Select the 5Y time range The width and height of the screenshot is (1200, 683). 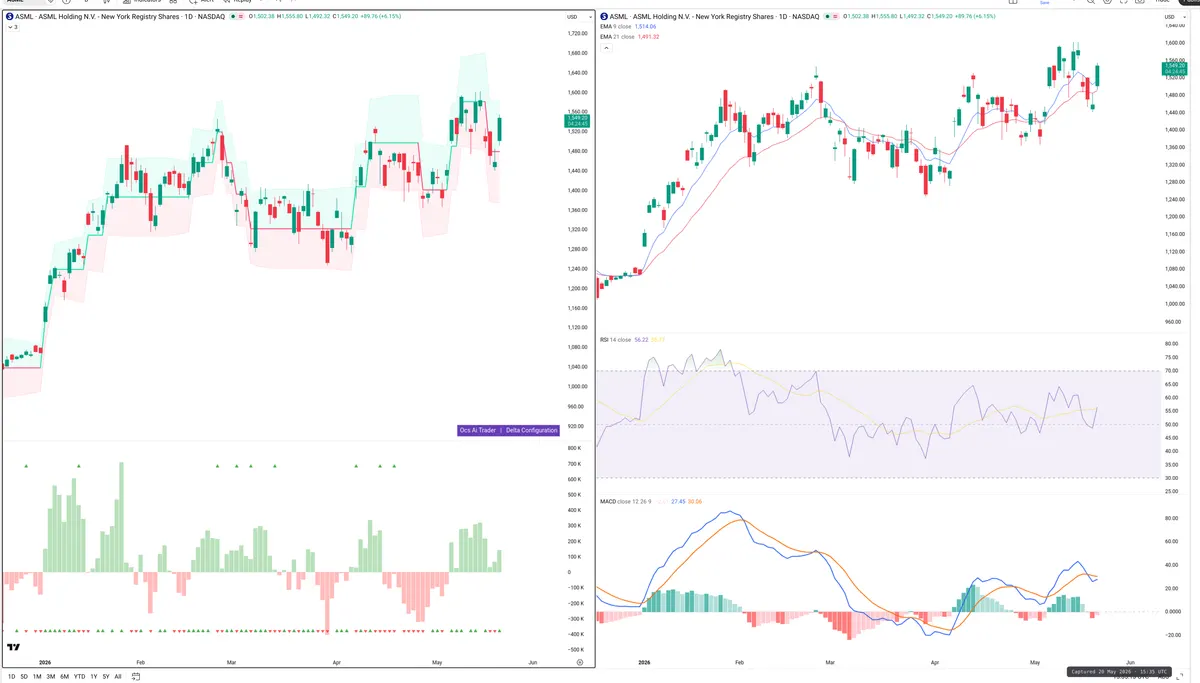click(106, 677)
